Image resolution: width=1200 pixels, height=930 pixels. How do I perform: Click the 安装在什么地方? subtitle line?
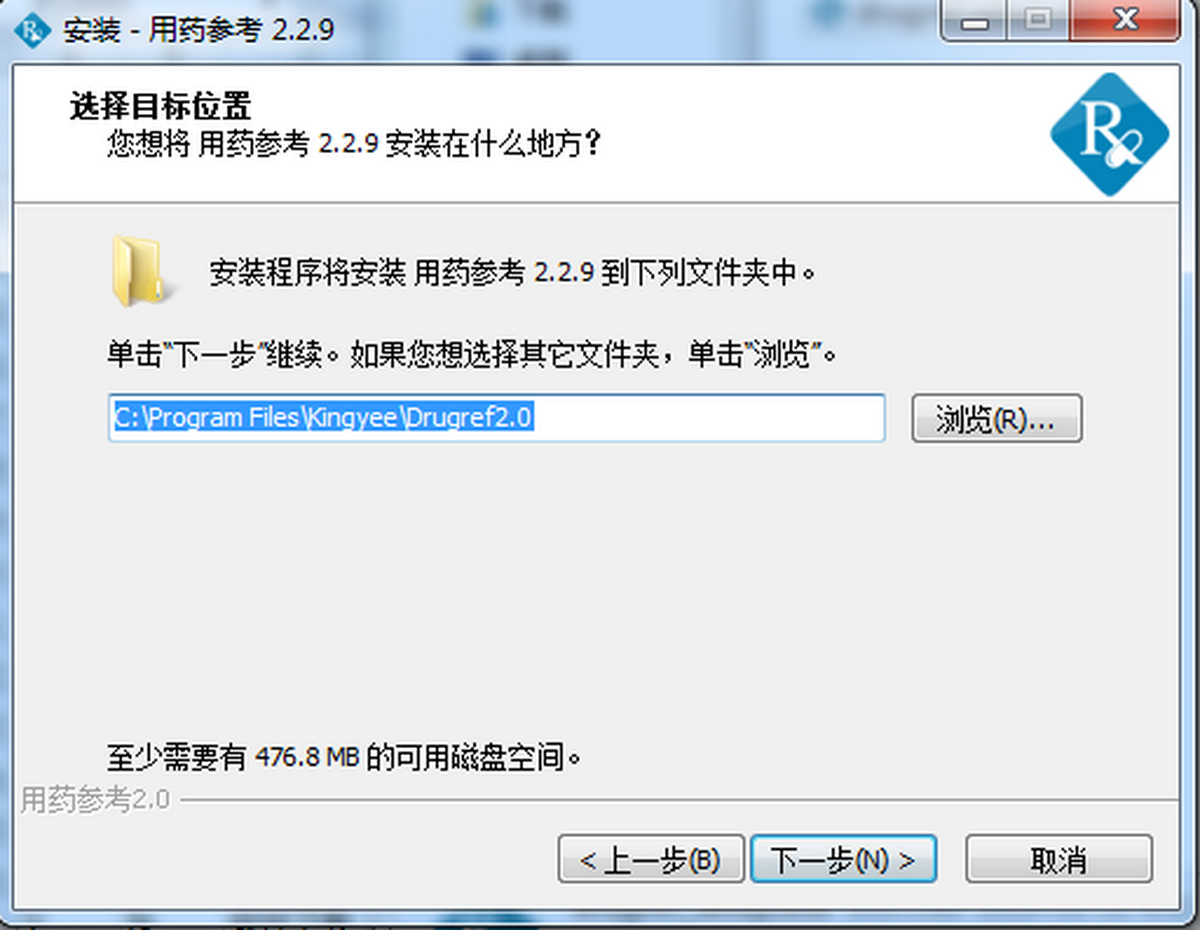click(x=355, y=145)
